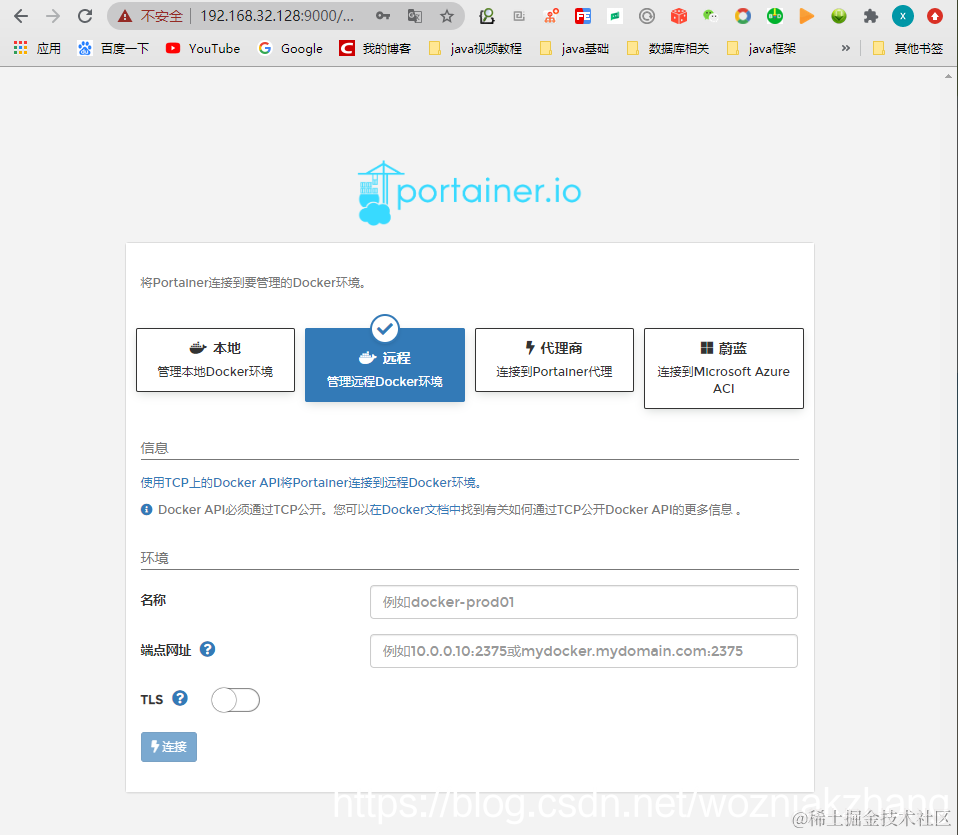
Task: Open the YouTube bookmark
Action: [x=203, y=48]
